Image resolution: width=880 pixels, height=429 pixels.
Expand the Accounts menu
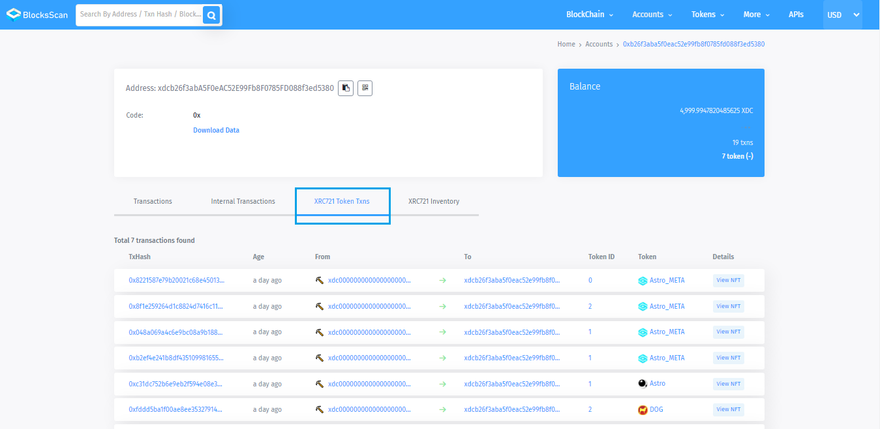tap(652, 15)
